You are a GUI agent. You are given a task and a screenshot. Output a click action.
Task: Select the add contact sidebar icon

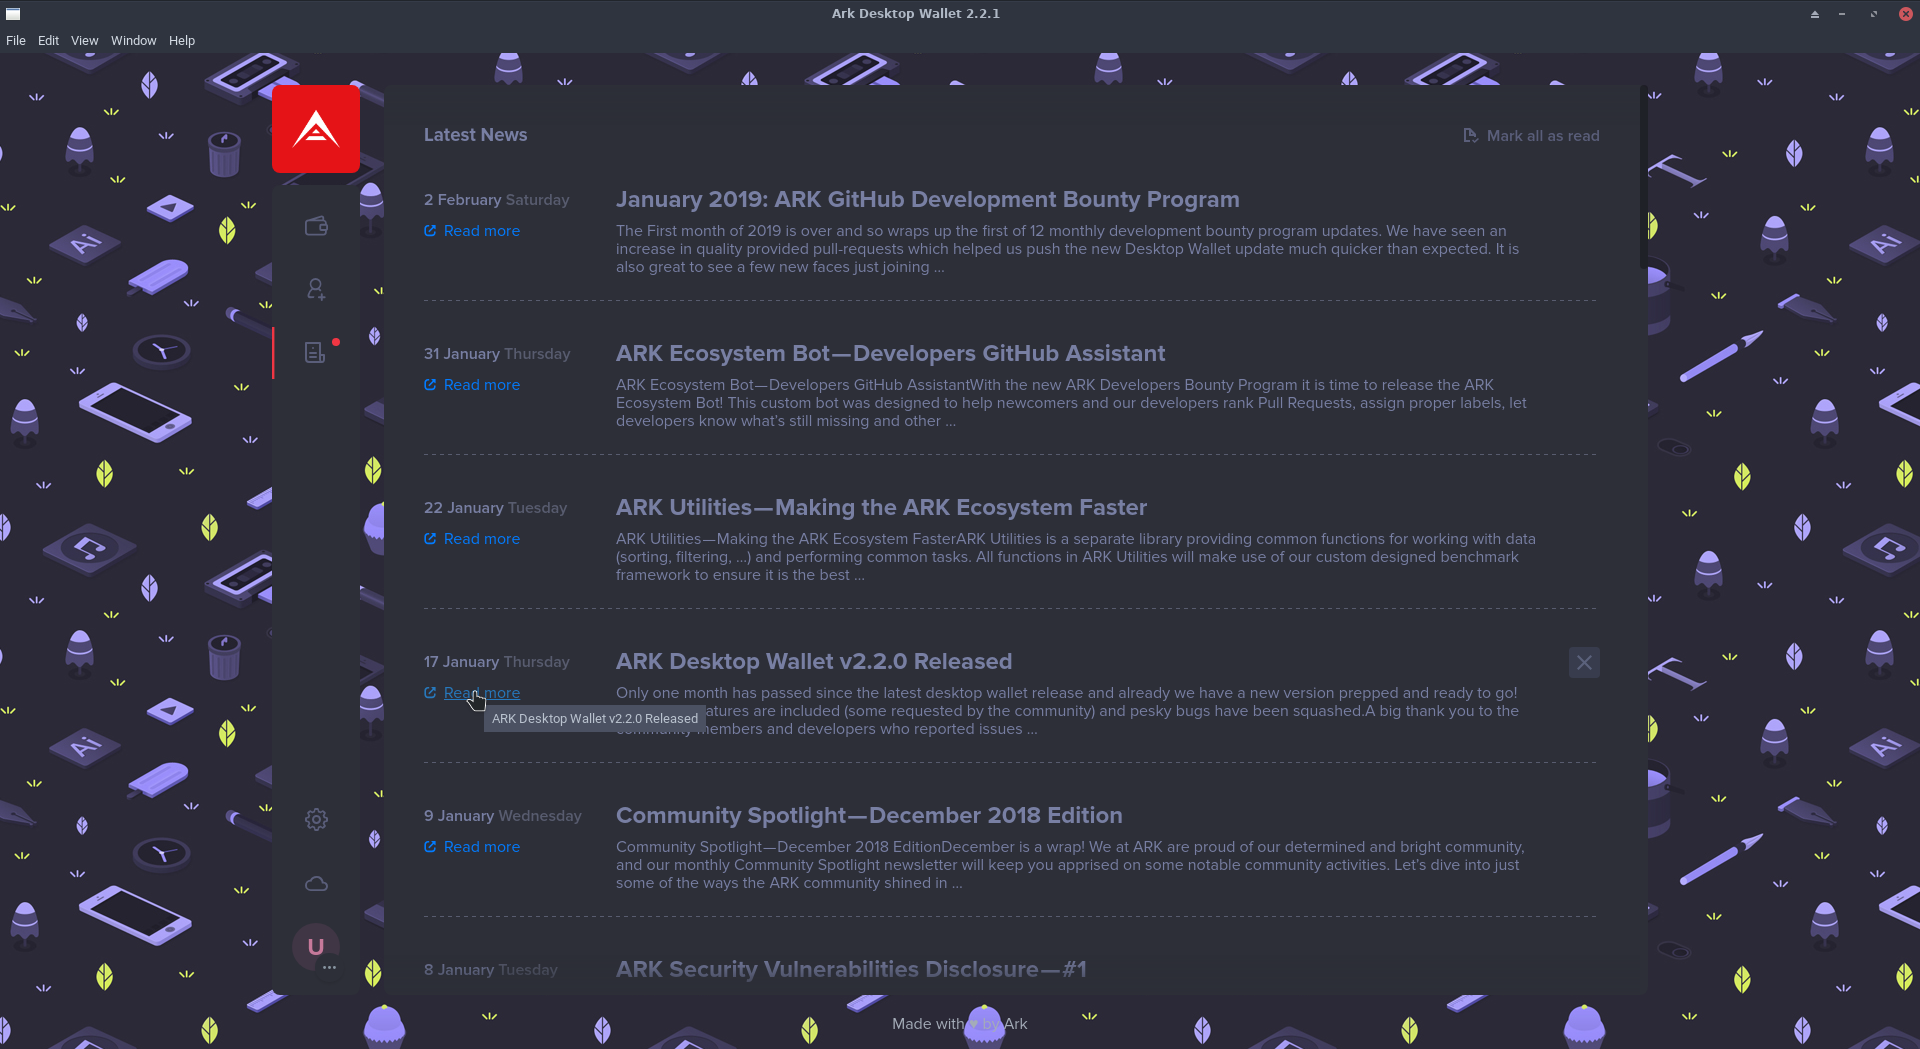coord(315,289)
